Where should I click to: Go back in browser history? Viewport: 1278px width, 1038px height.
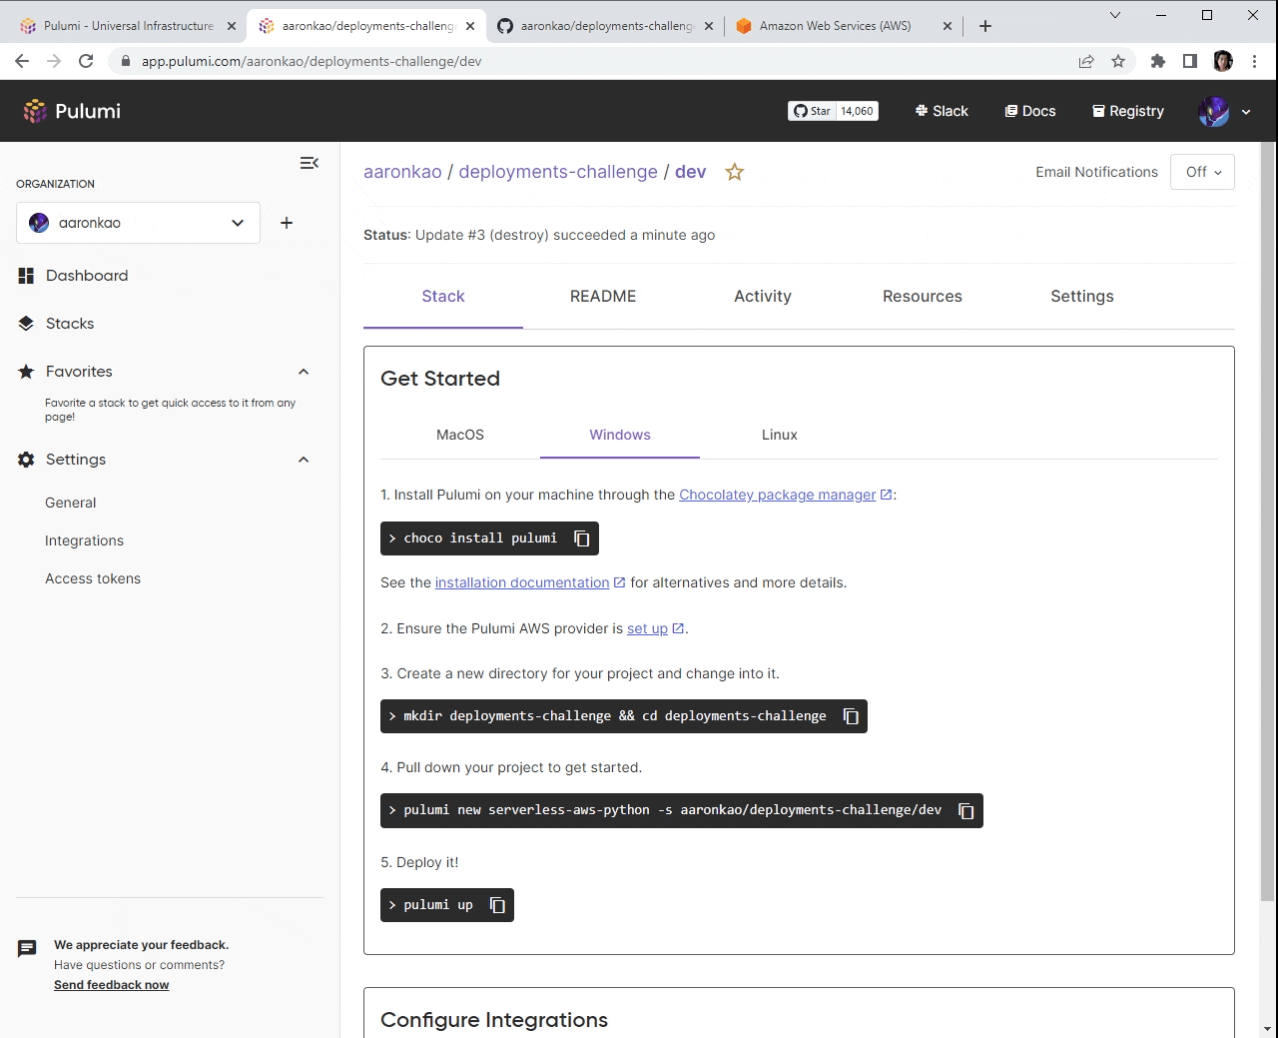point(22,61)
